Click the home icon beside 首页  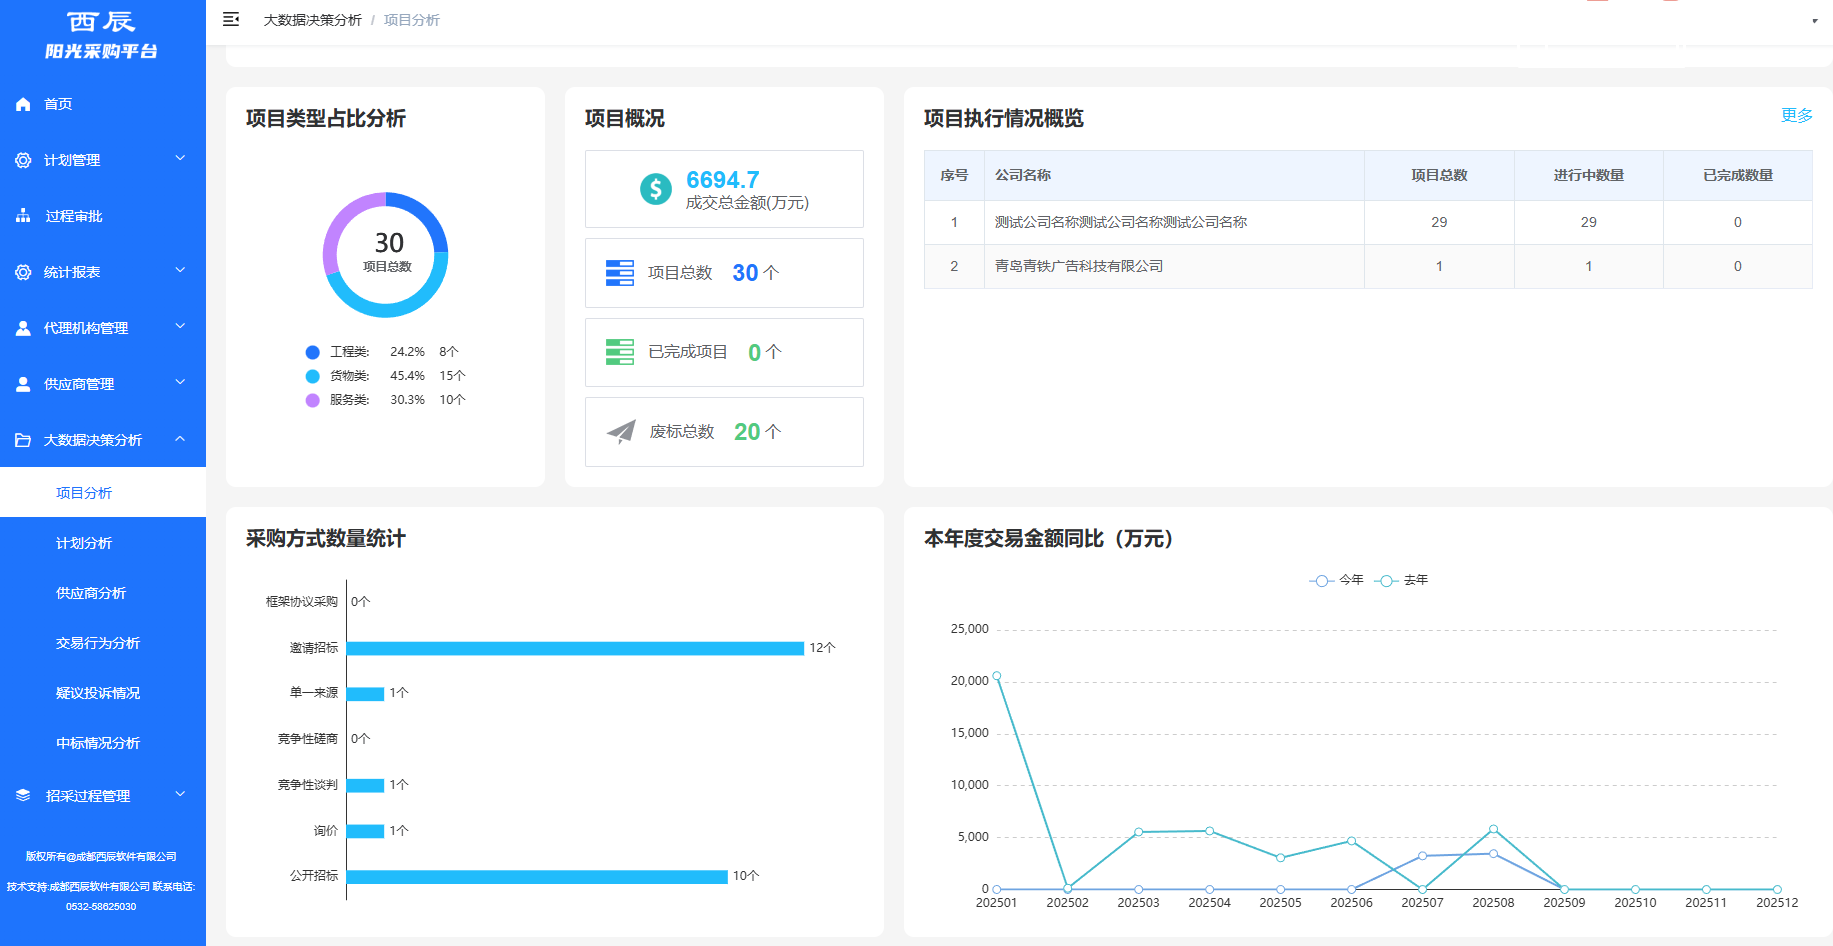(x=23, y=103)
